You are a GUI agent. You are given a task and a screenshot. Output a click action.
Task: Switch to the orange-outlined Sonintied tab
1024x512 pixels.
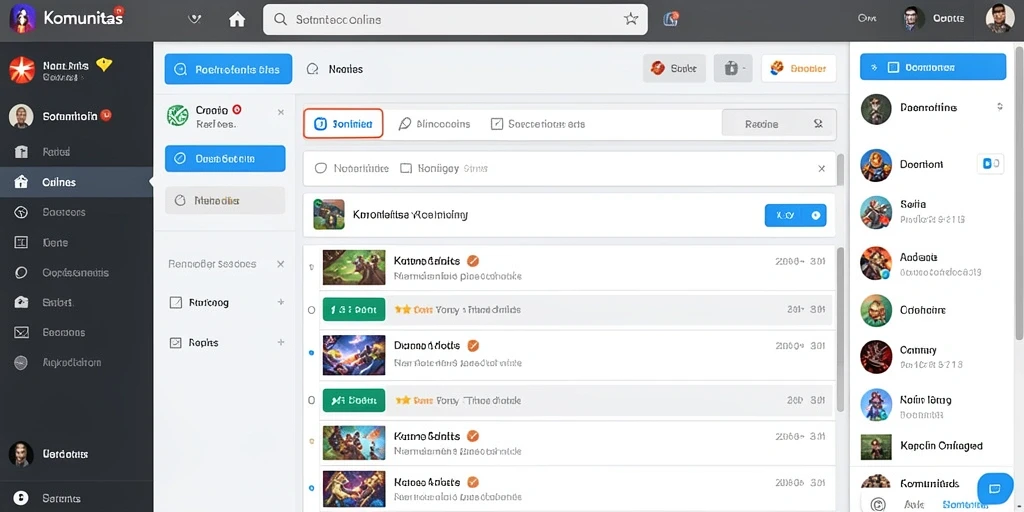coord(344,123)
